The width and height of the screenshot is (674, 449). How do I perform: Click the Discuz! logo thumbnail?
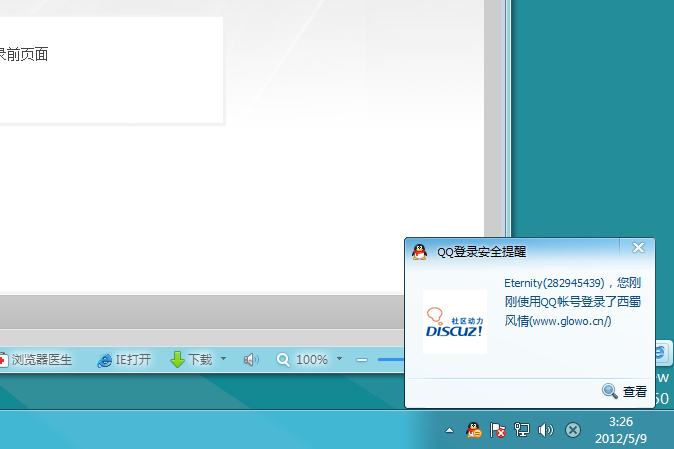click(x=455, y=322)
